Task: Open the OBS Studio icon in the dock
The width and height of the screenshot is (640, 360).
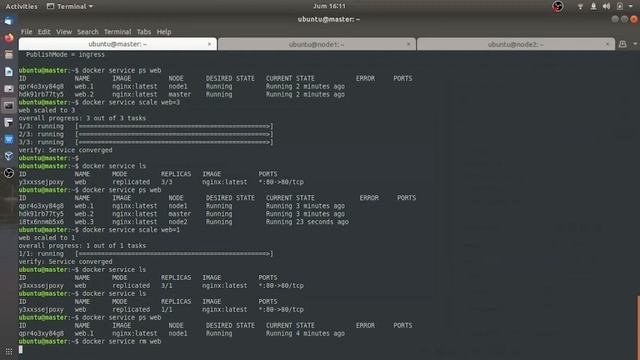Action: click(x=9, y=173)
